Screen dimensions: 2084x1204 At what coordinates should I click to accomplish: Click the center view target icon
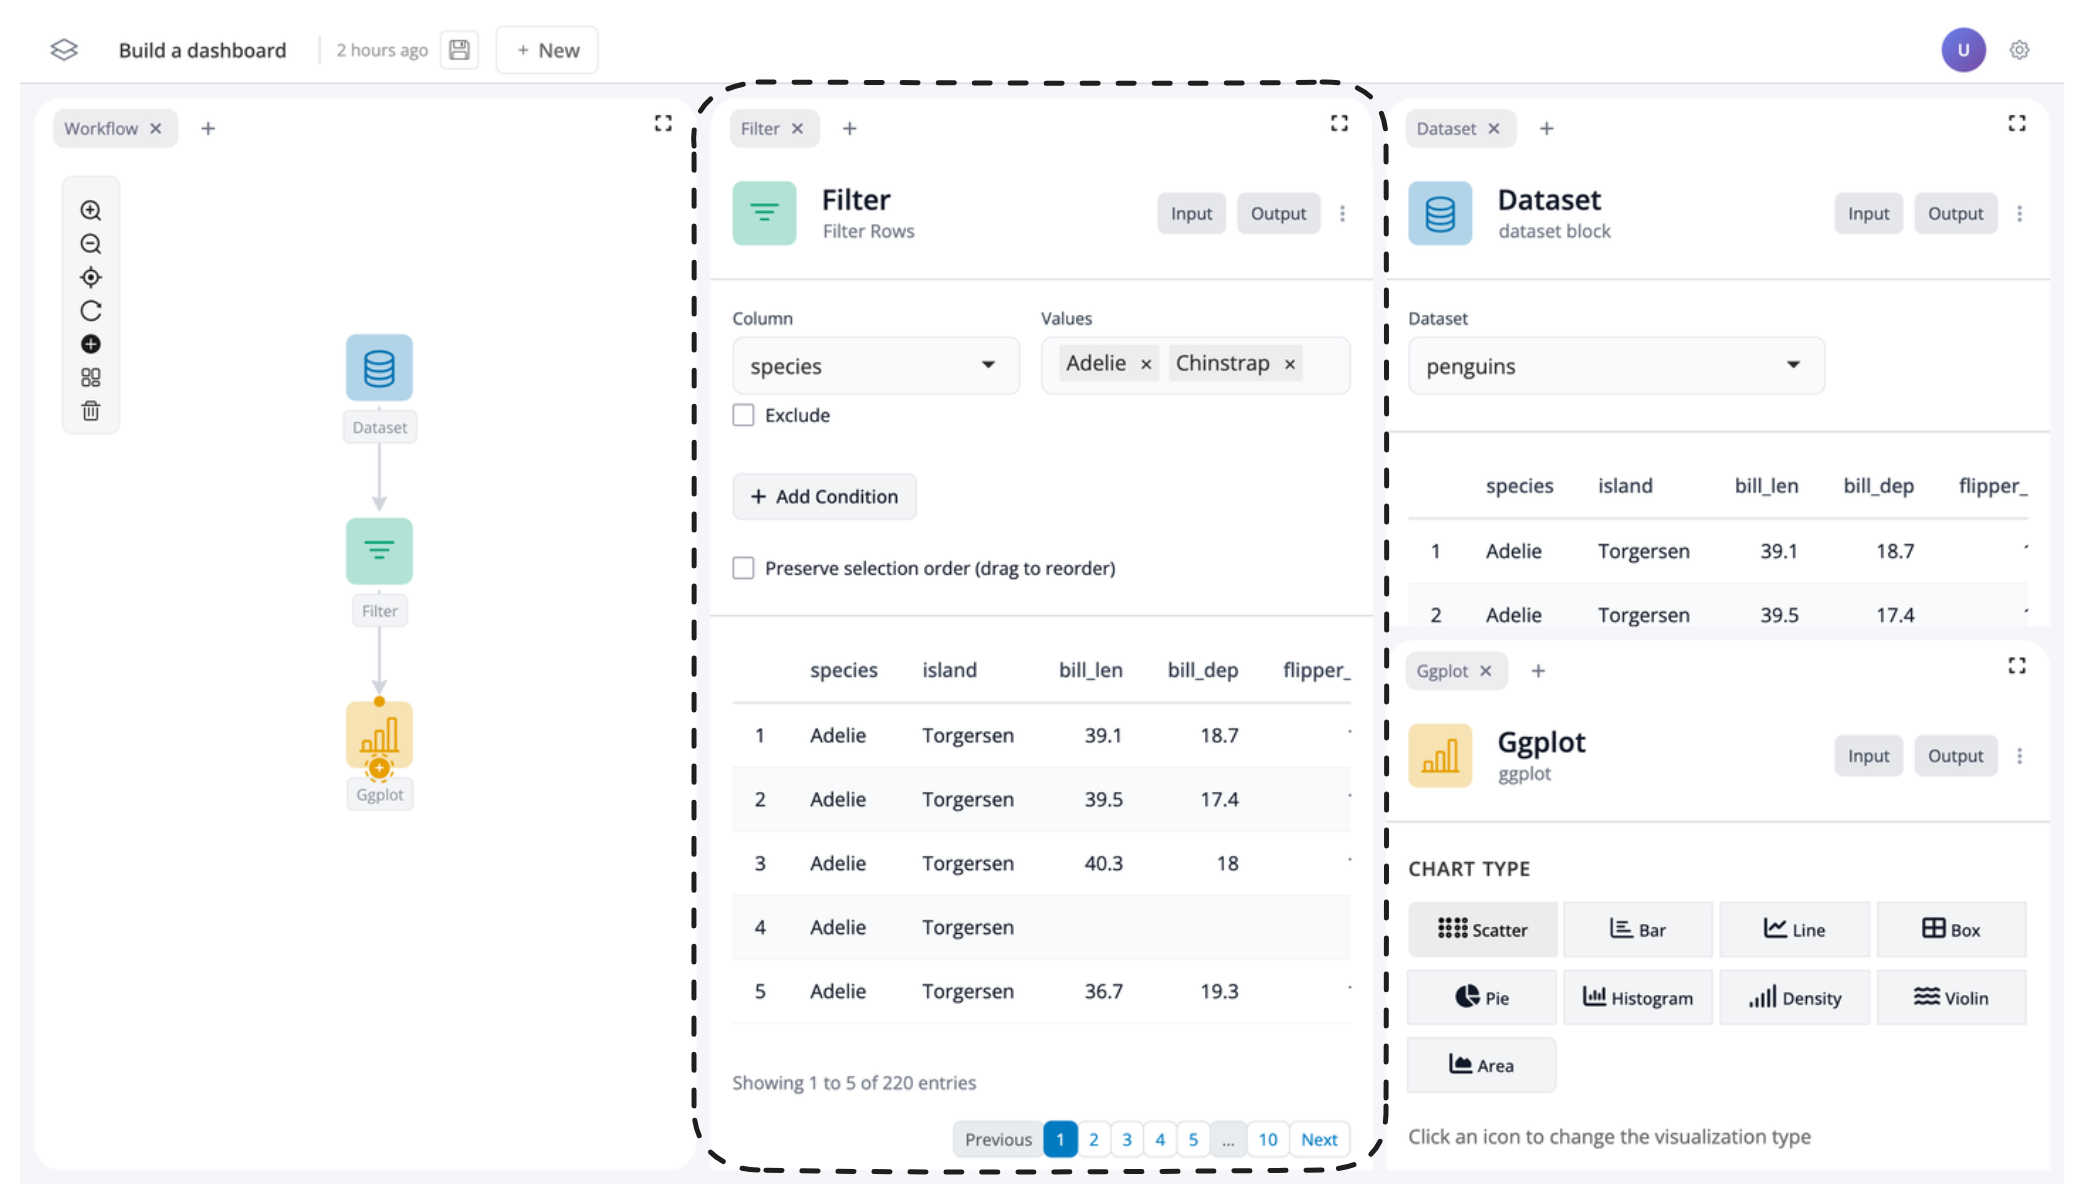pos(91,278)
